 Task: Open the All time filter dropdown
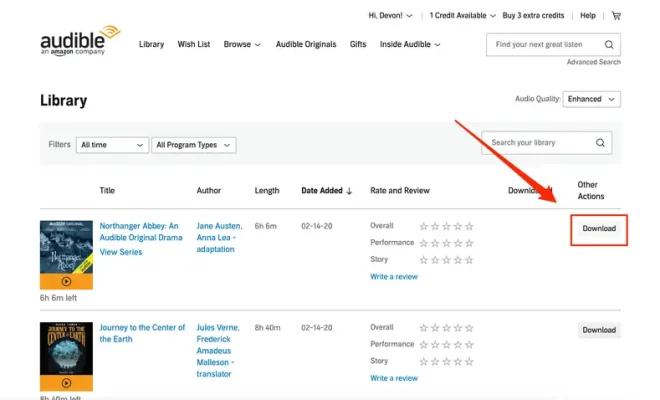coord(112,145)
